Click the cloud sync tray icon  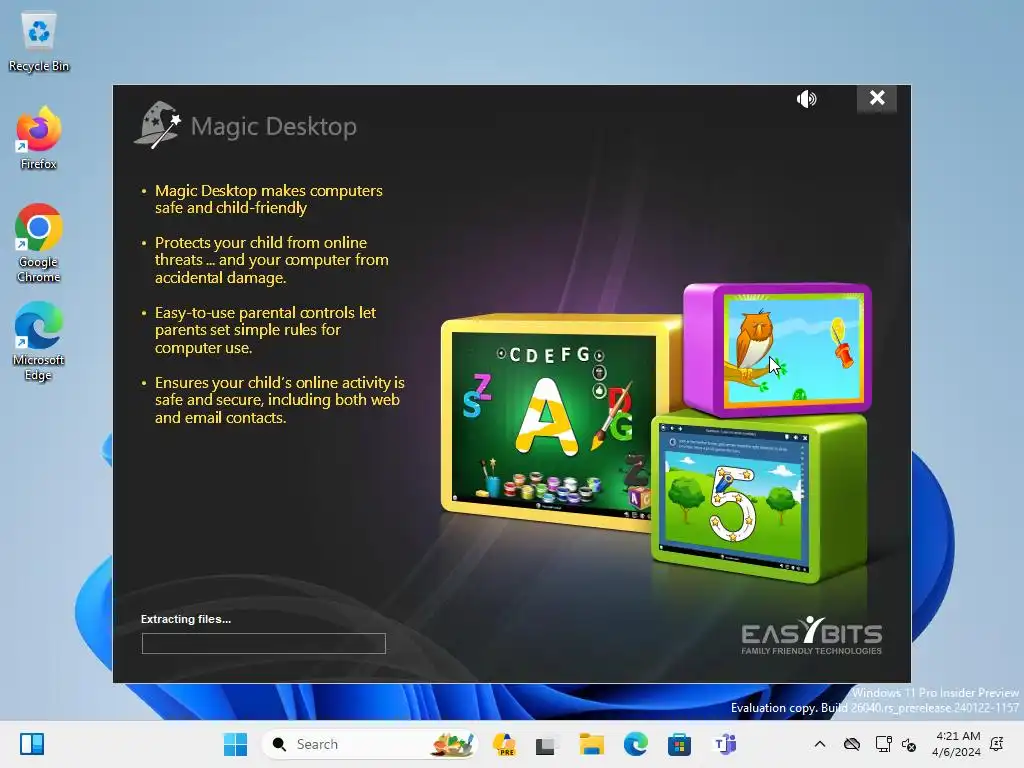[x=852, y=744]
